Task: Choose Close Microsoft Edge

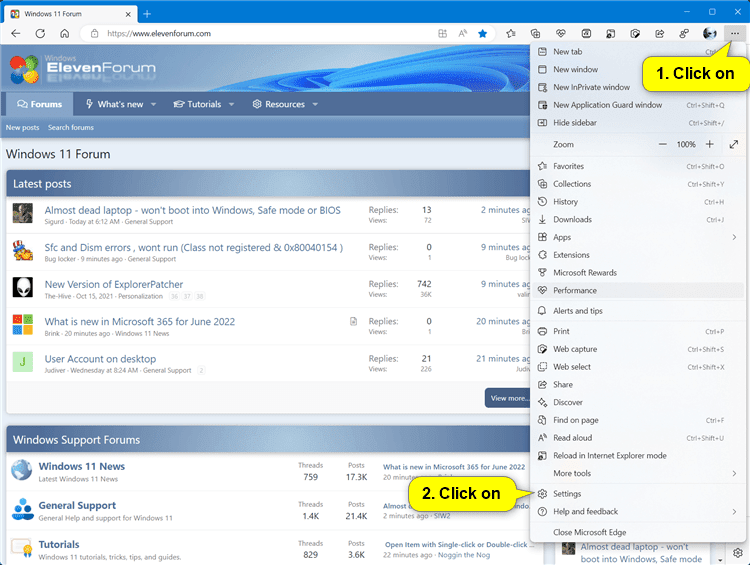Action: coord(638,532)
